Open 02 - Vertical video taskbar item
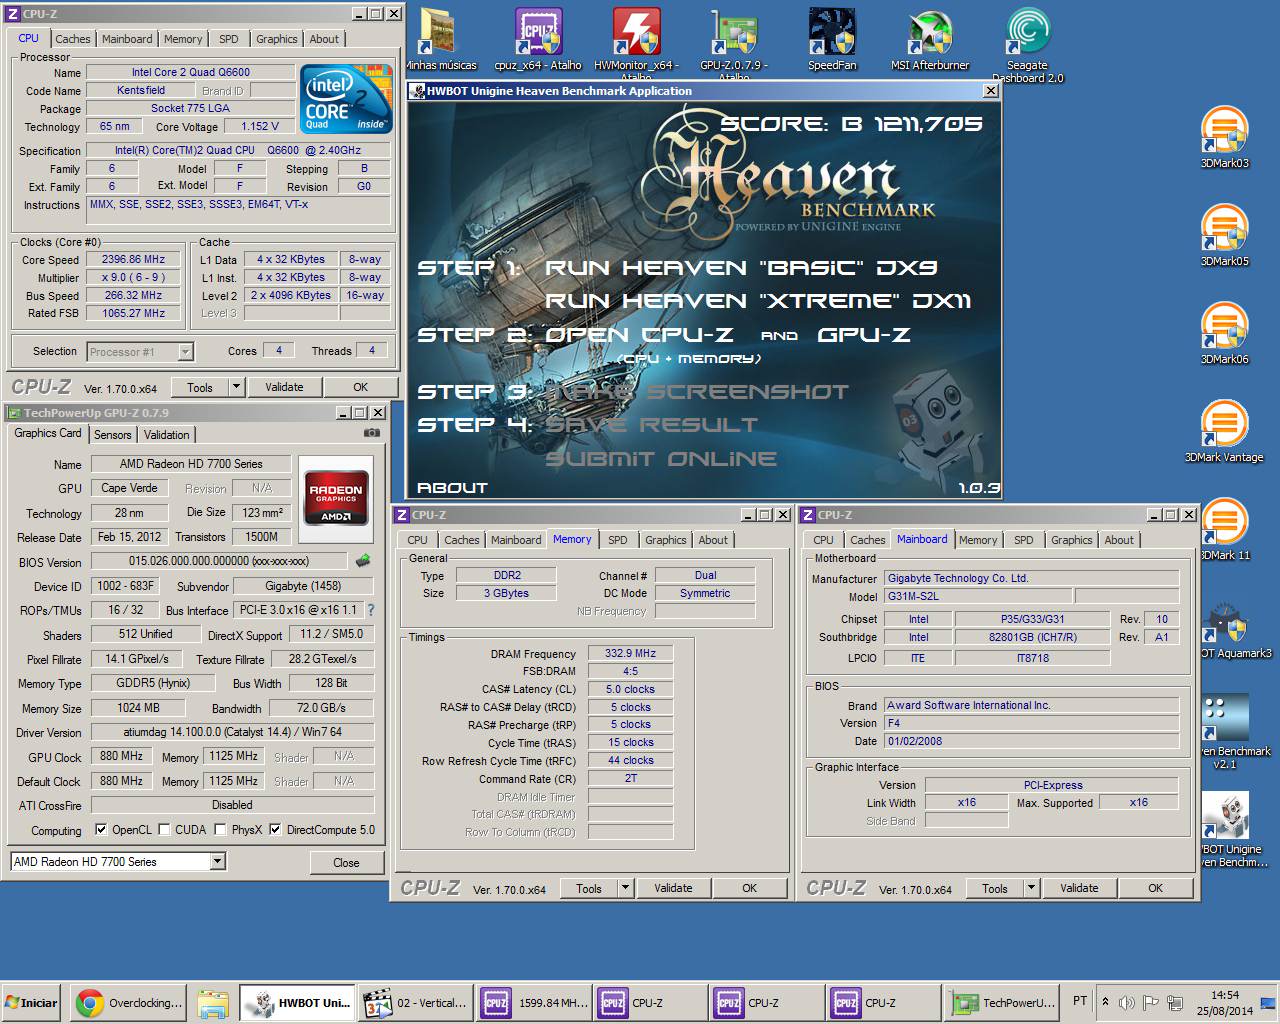Screen dimensions: 1280x1024 point(415,1003)
